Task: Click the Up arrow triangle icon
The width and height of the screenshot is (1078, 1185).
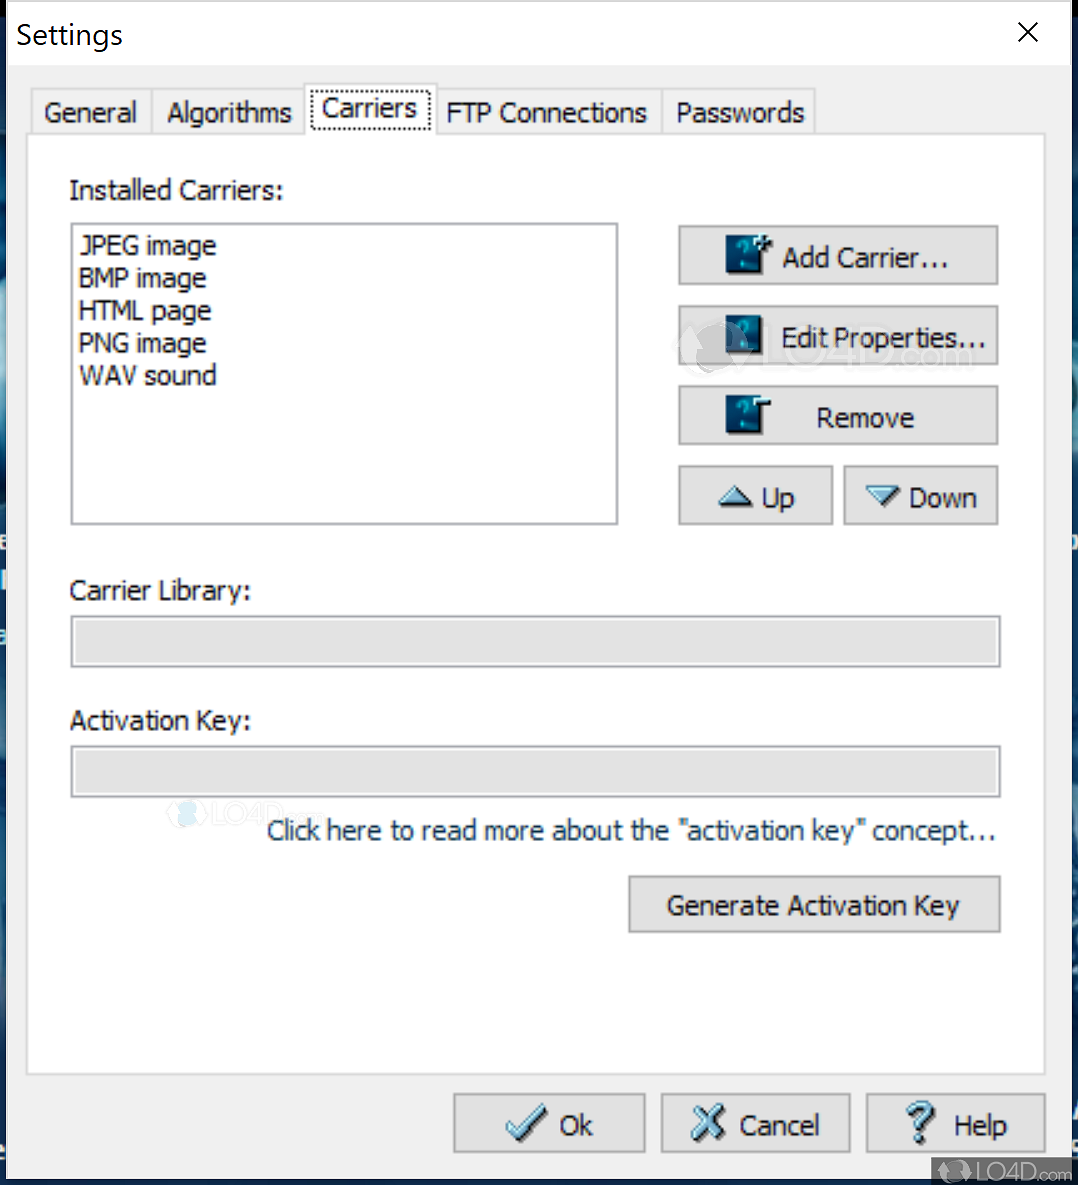Action: coord(735,496)
